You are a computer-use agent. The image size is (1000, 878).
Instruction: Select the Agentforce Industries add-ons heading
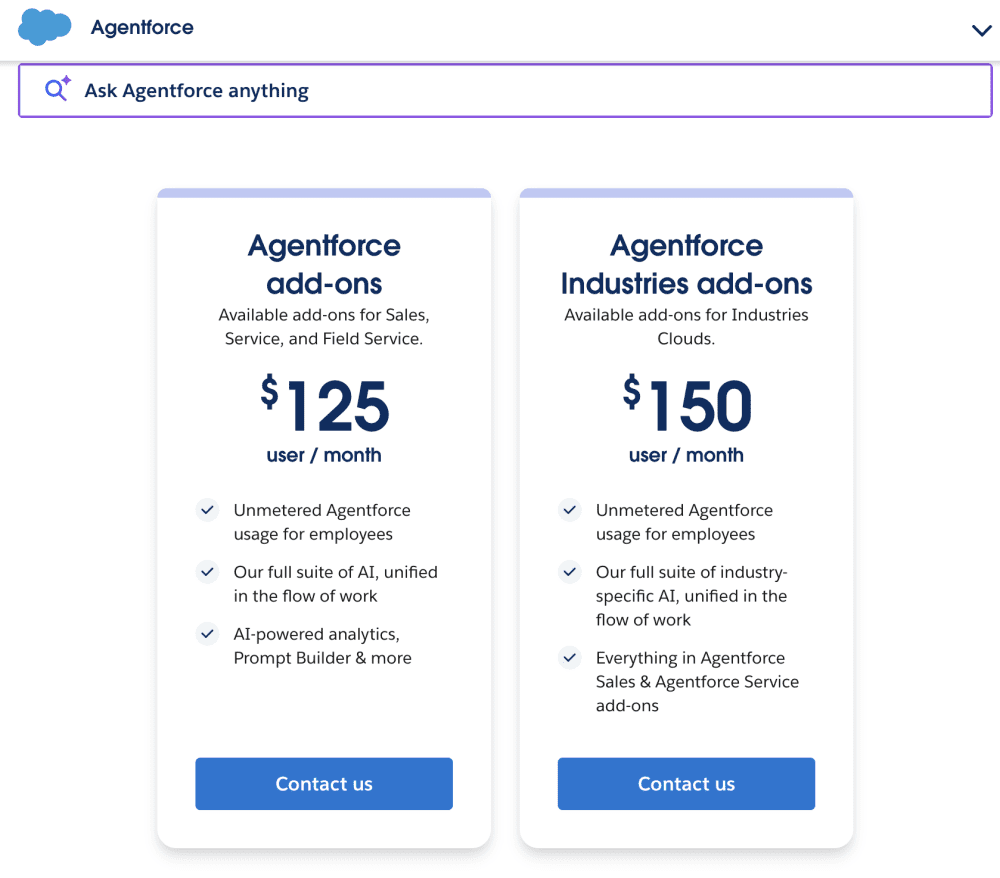(x=686, y=264)
